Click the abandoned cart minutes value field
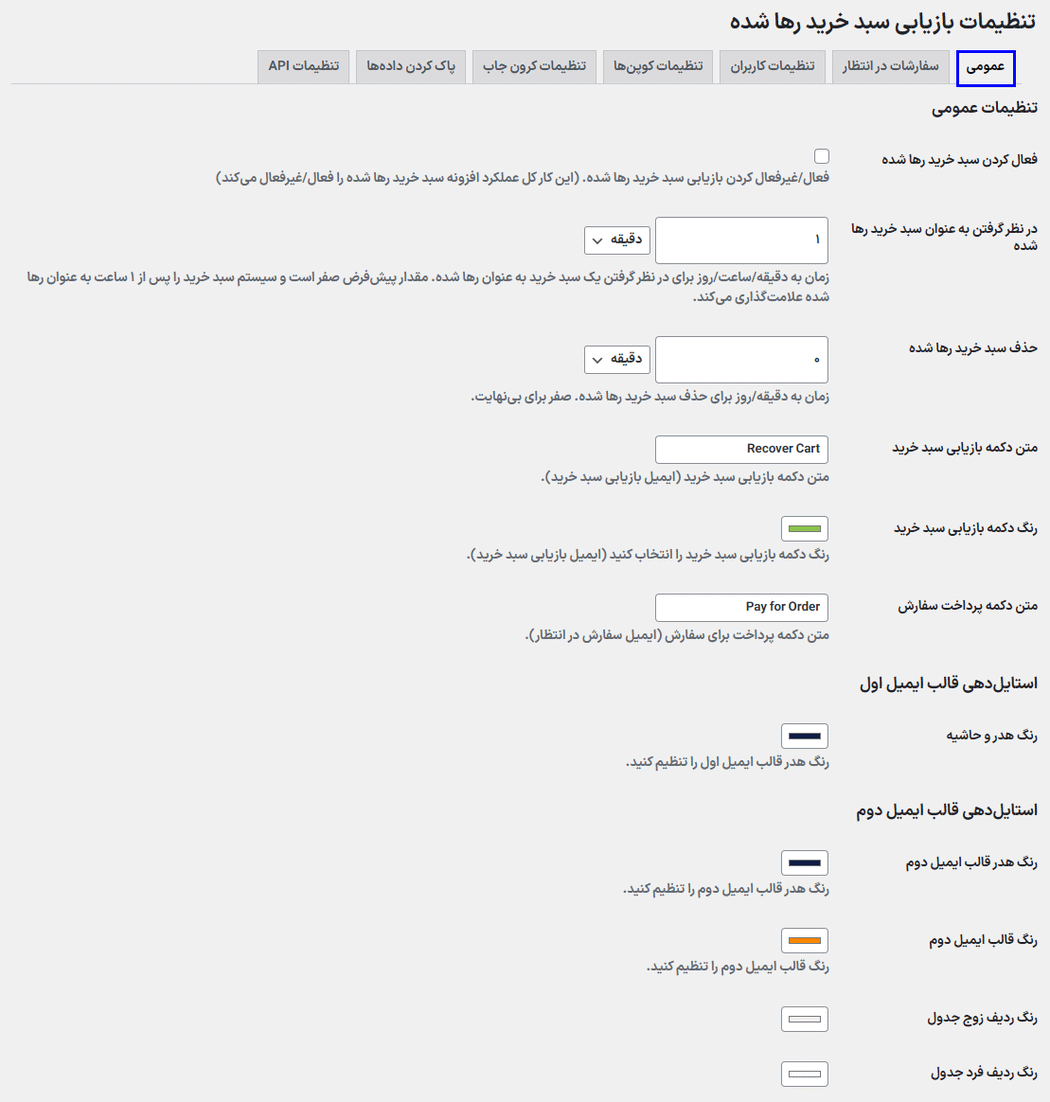The height and width of the screenshot is (1102, 1050). click(x=741, y=240)
